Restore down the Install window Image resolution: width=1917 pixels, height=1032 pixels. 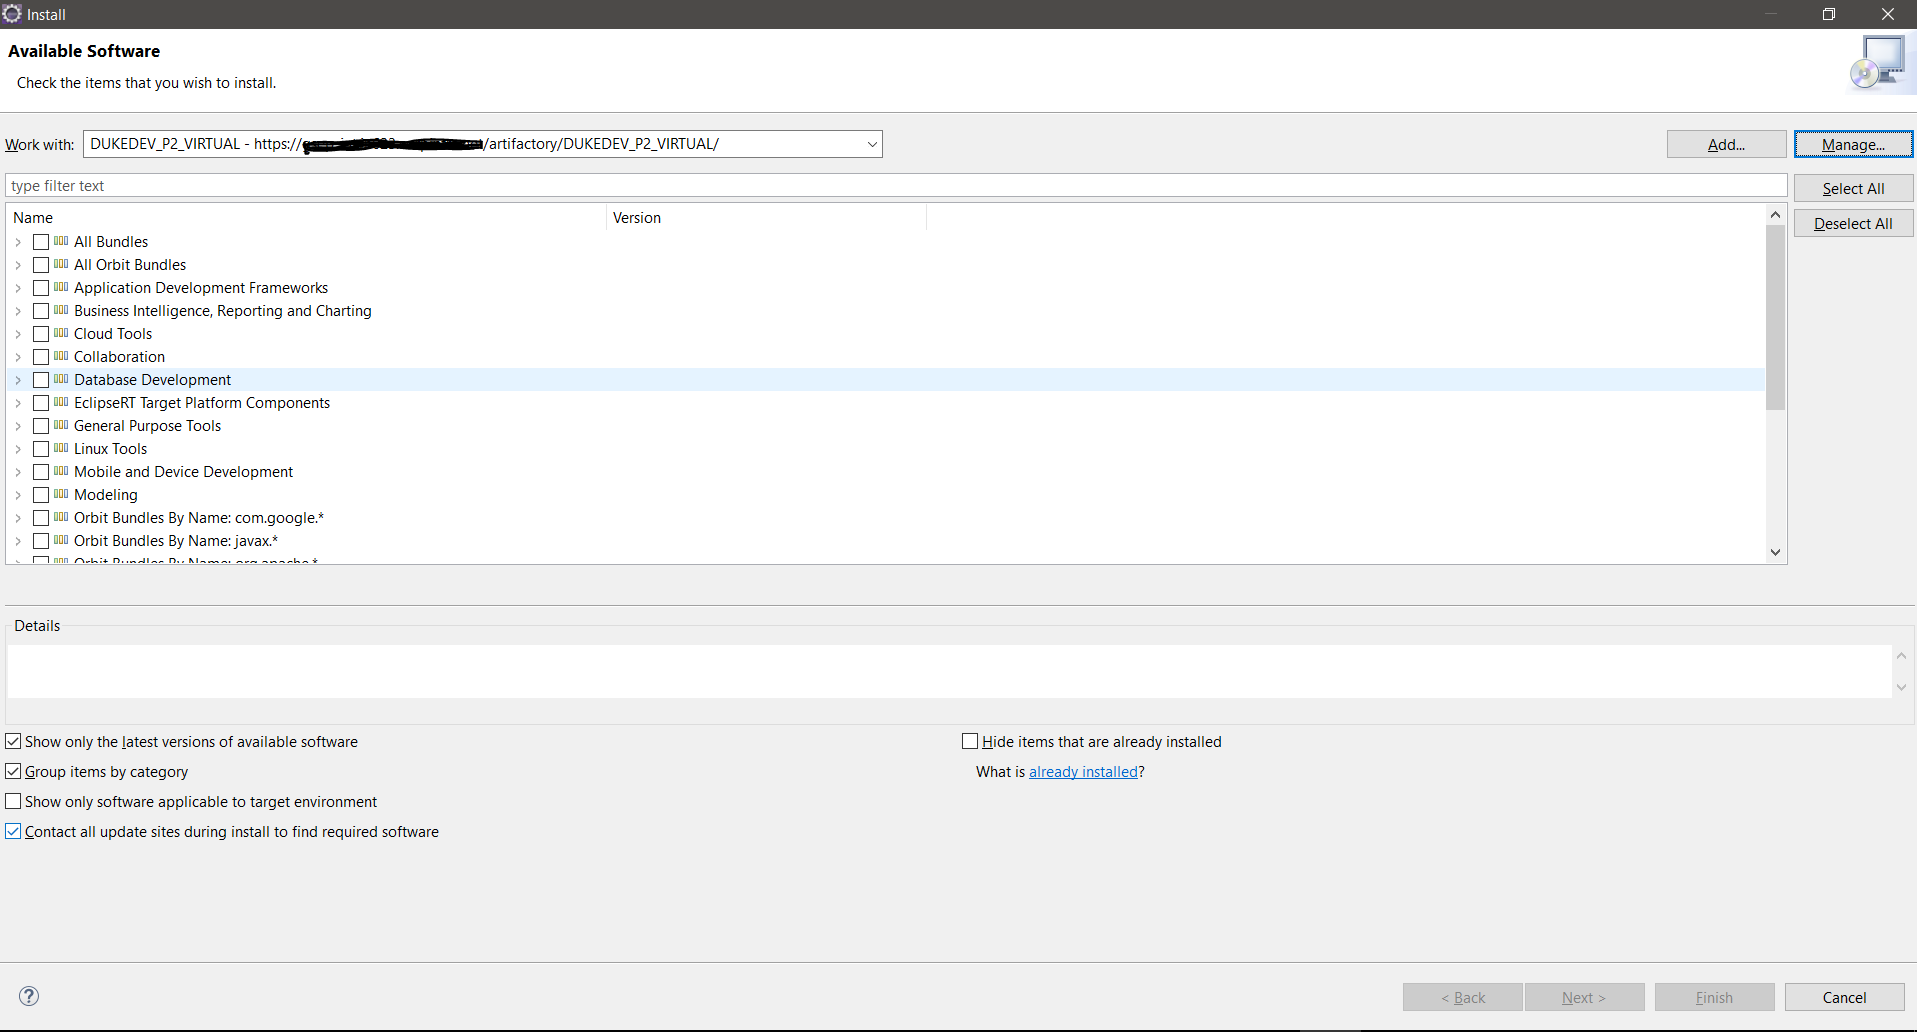click(x=1829, y=14)
